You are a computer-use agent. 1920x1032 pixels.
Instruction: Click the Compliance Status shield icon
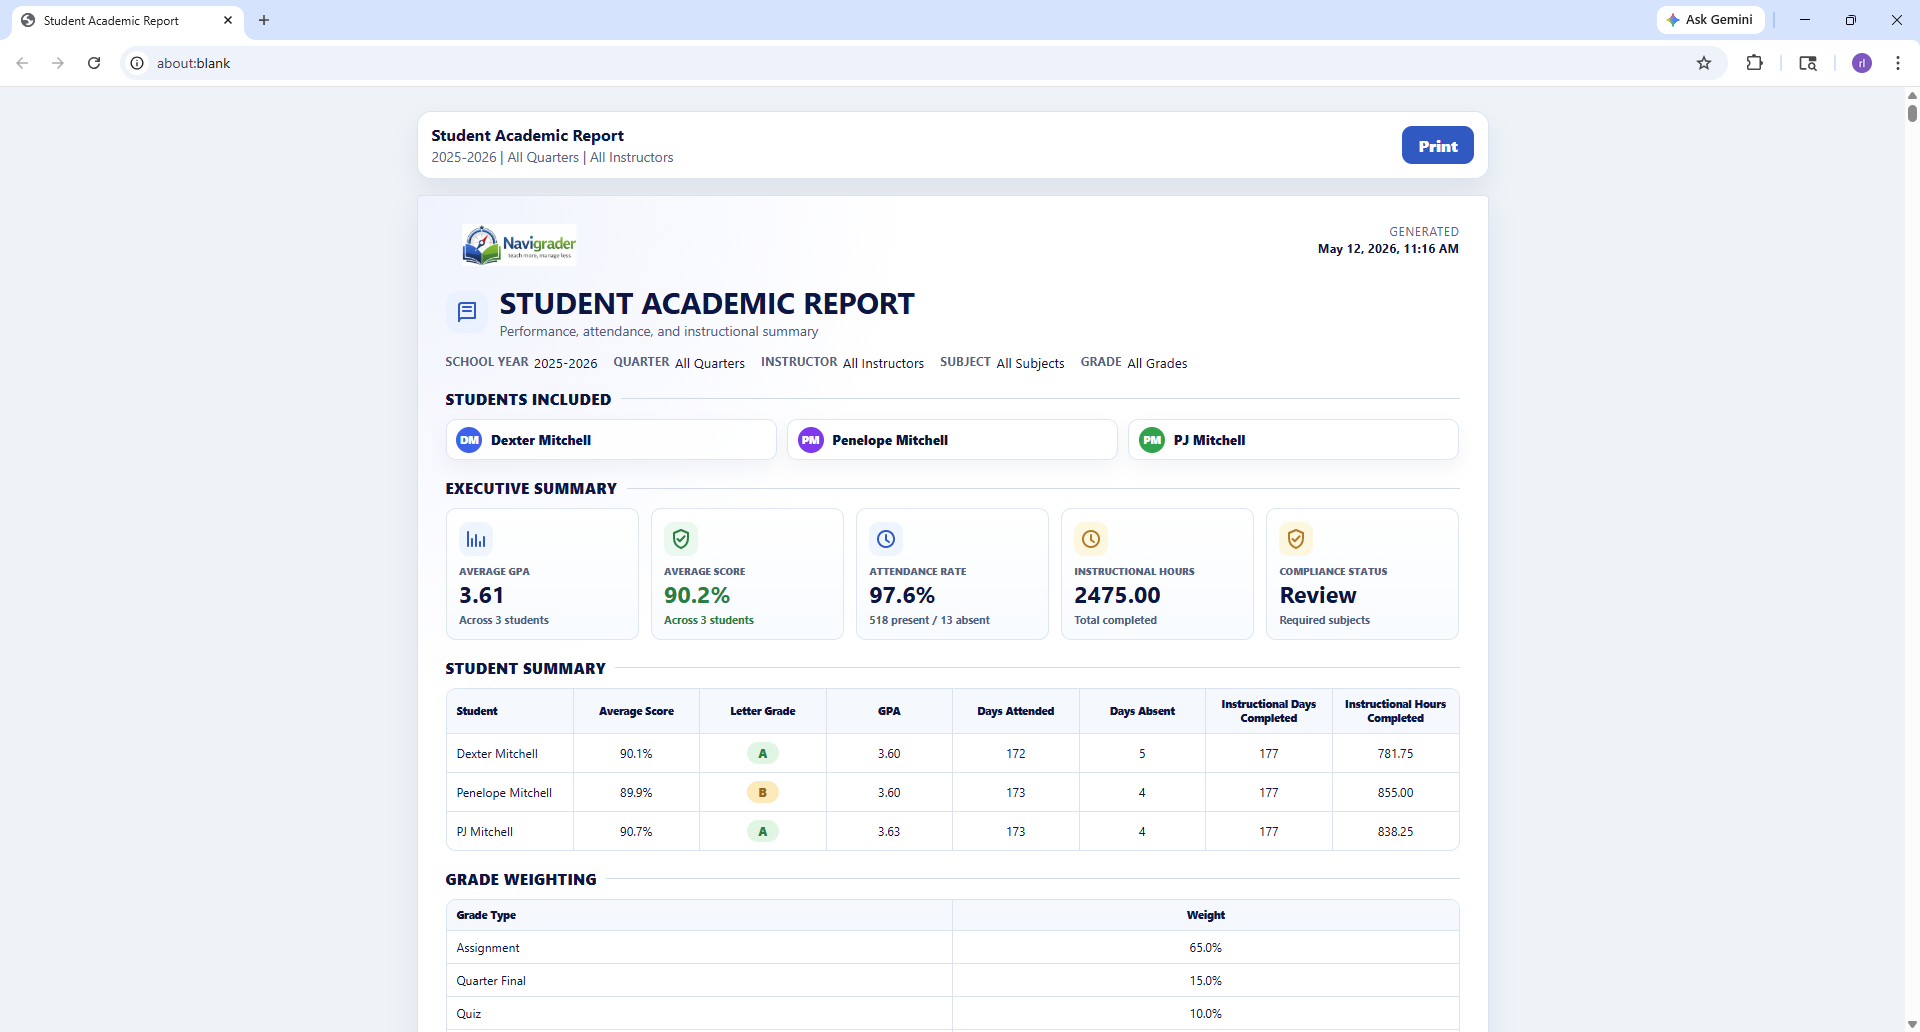[x=1296, y=539]
